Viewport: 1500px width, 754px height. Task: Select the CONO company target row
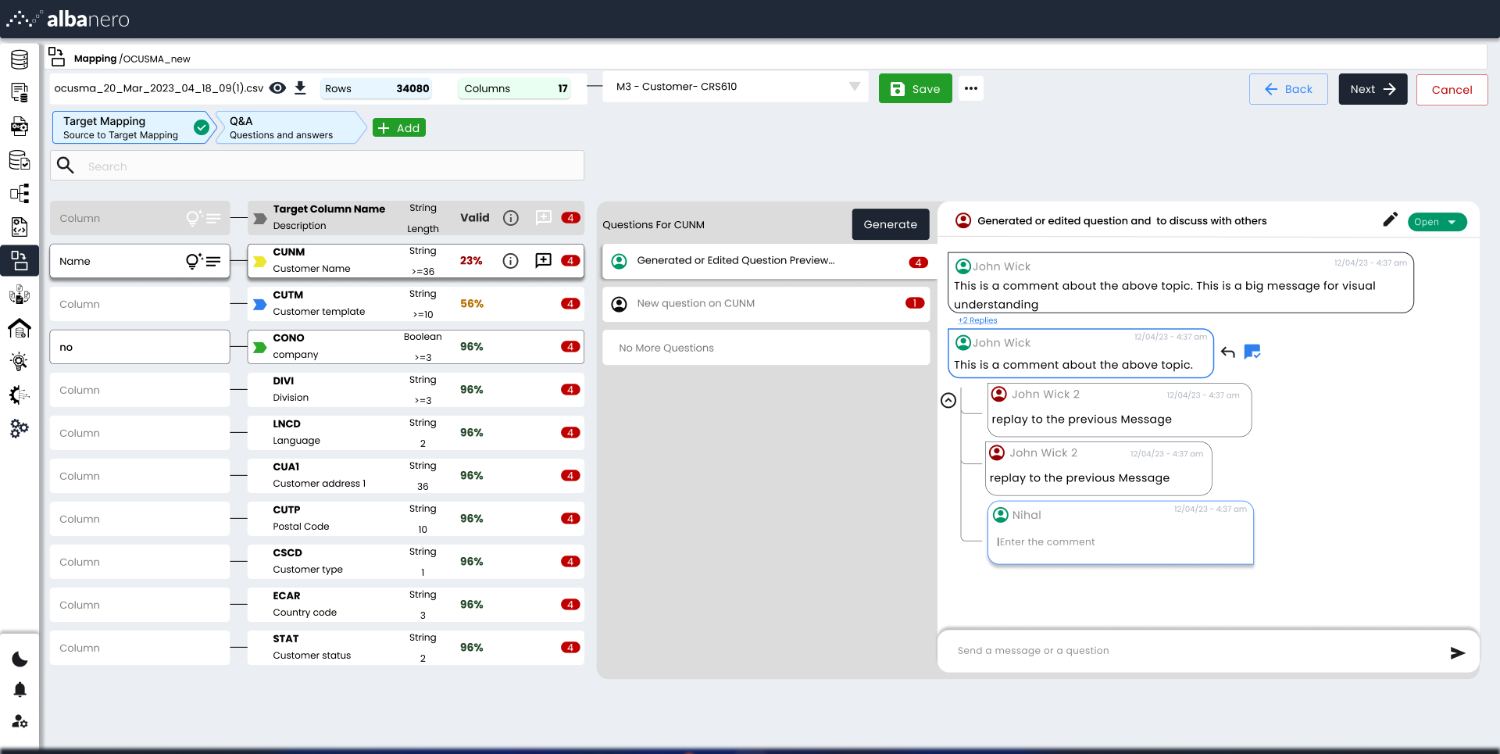pos(416,346)
